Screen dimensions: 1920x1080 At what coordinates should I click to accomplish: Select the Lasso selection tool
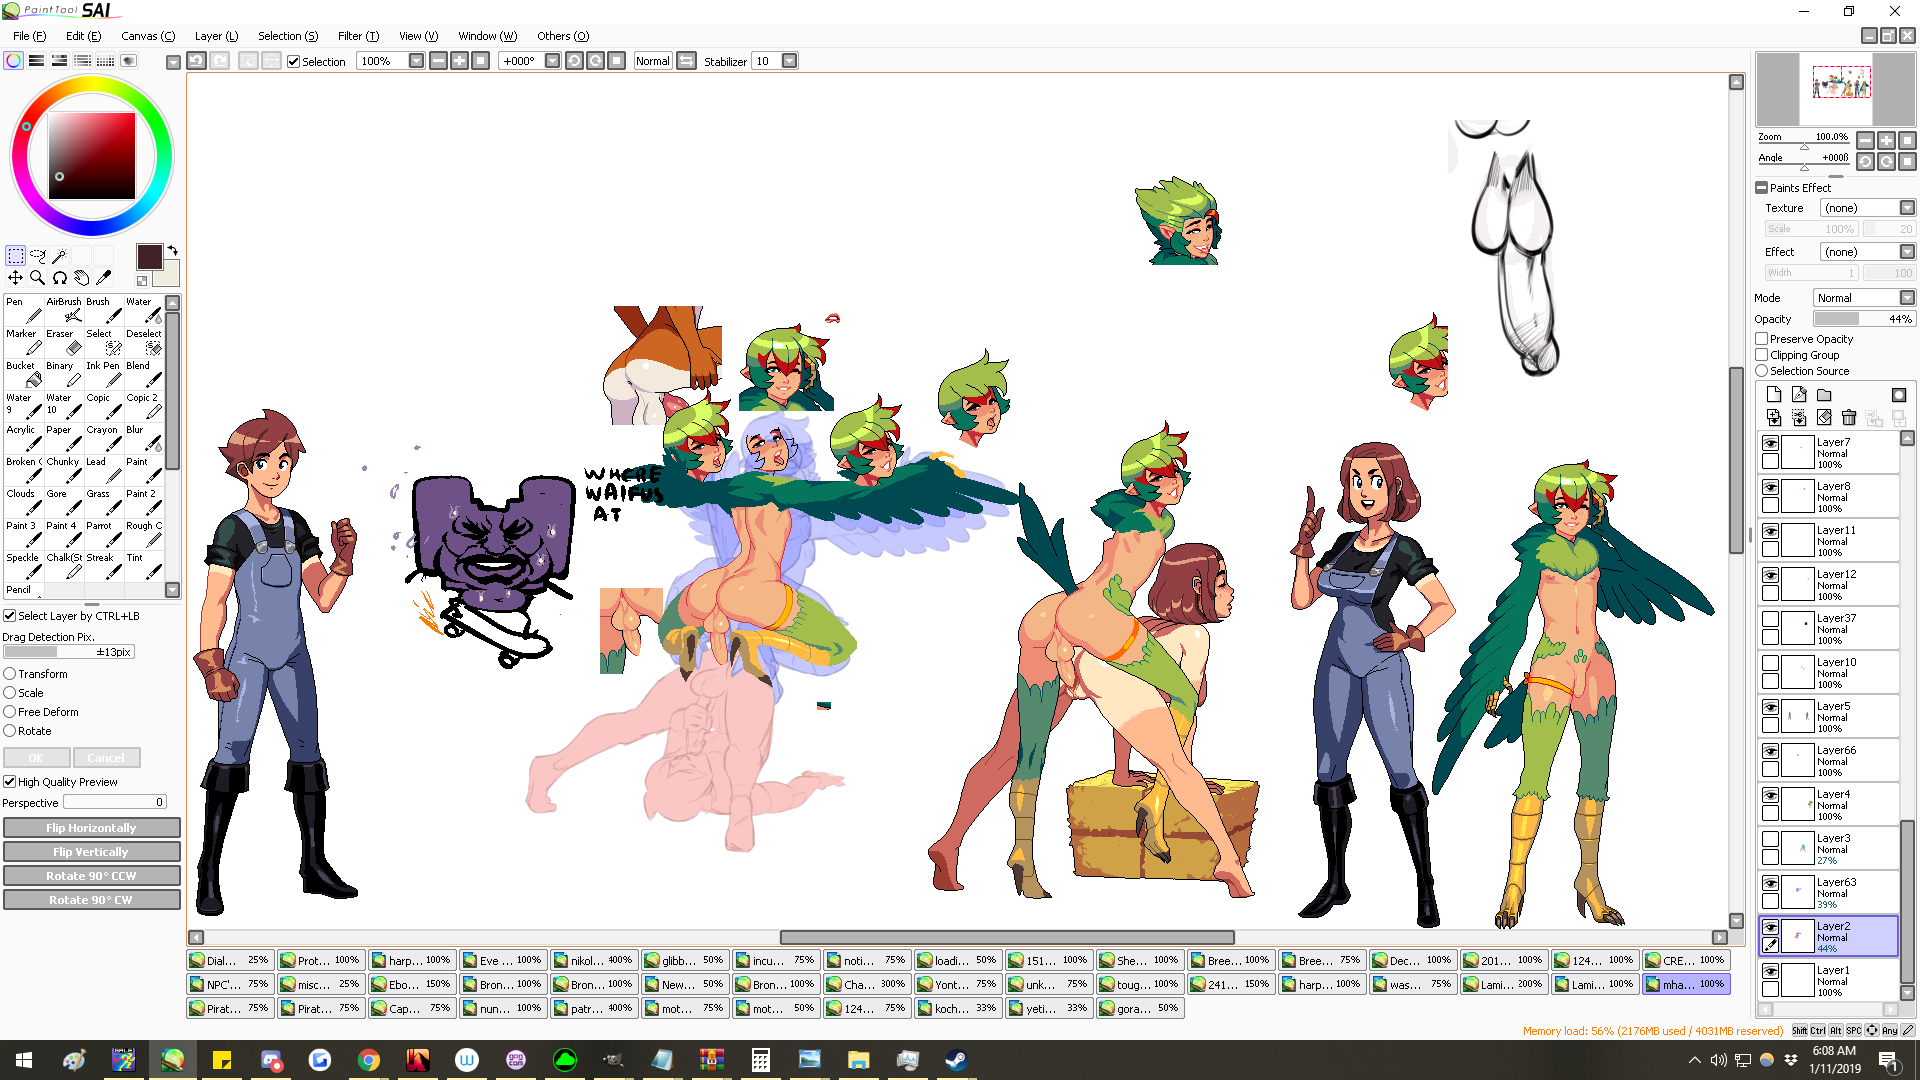(x=38, y=255)
